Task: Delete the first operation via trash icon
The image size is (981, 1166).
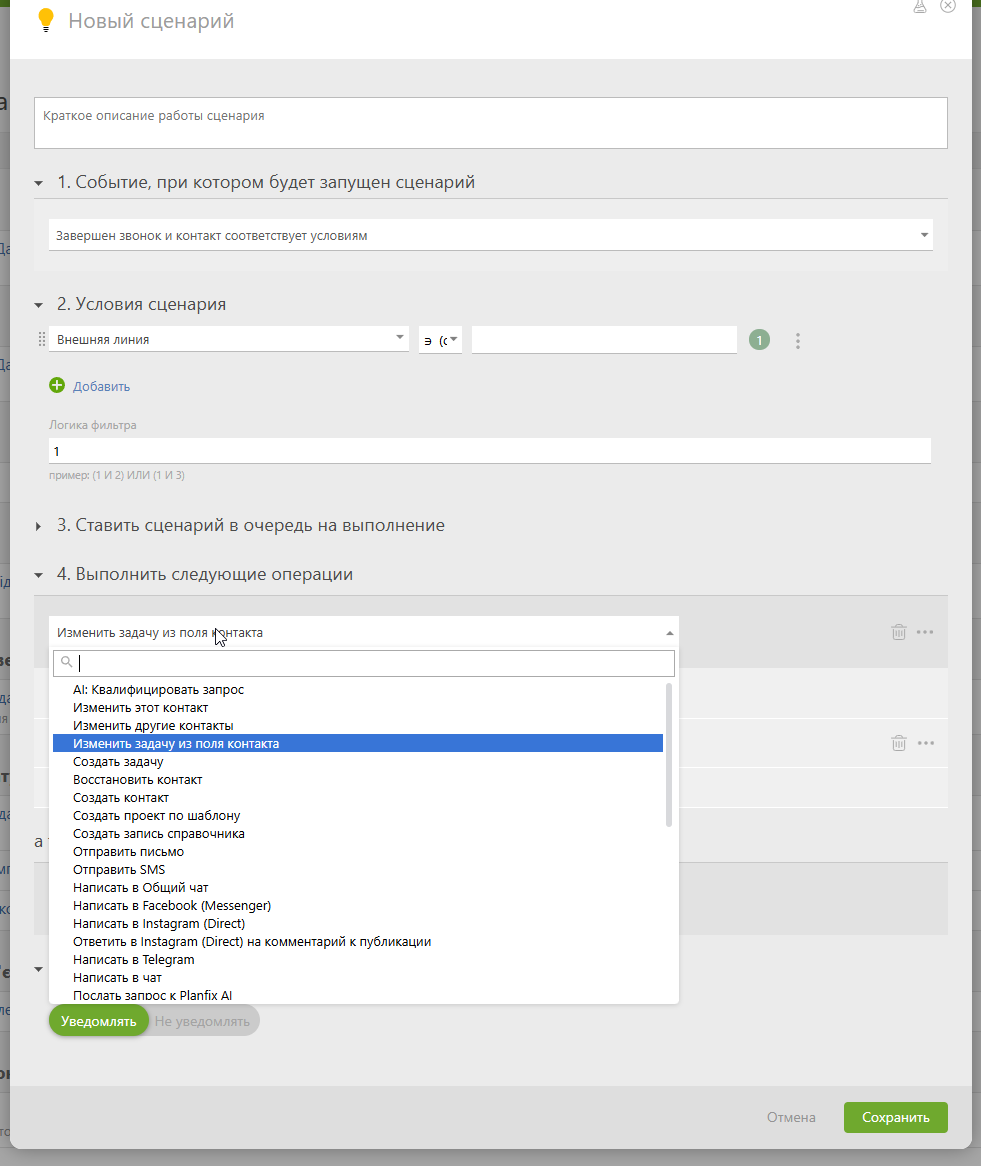Action: pyautogui.click(x=899, y=632)
